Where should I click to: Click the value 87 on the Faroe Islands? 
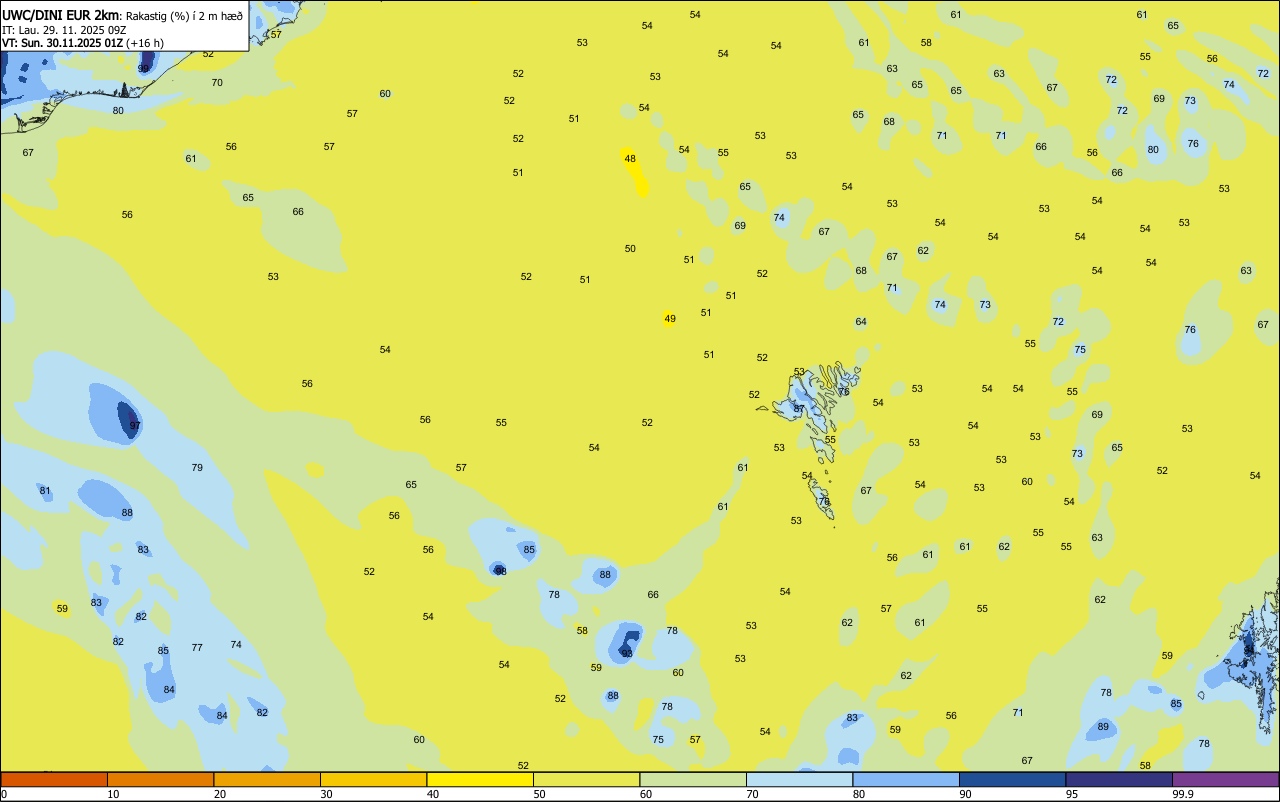799,409
